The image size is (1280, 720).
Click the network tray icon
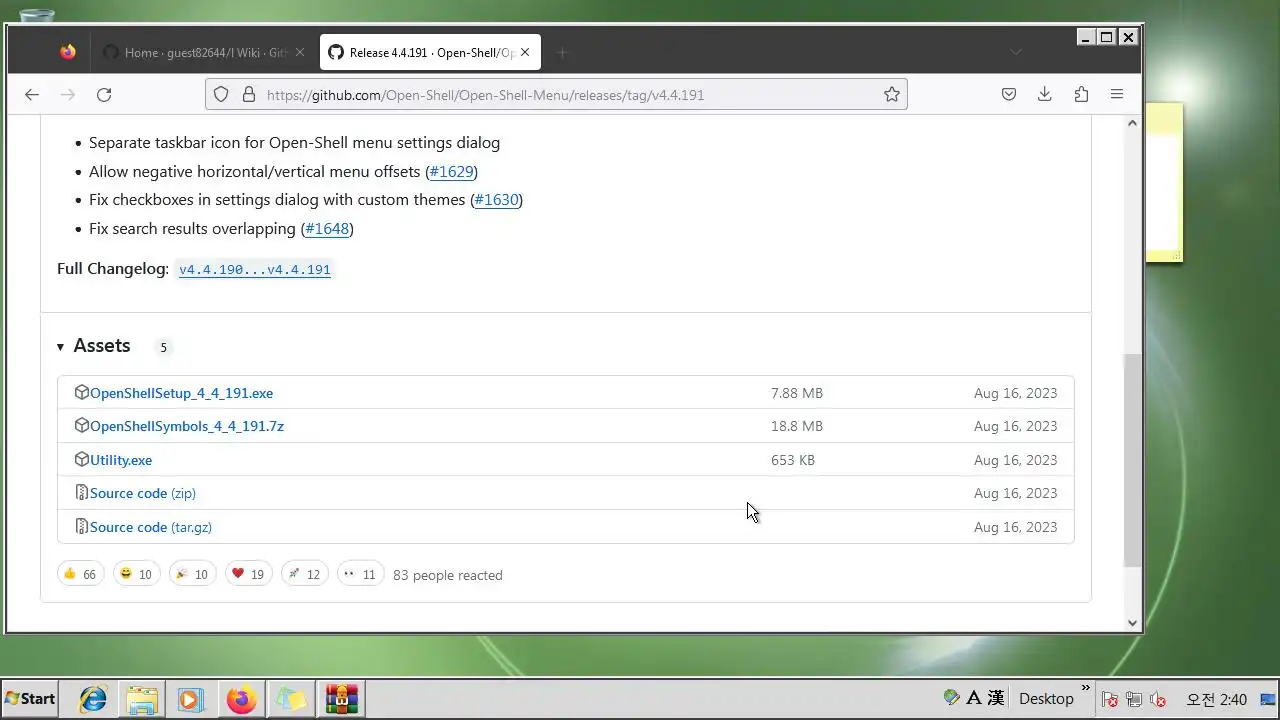(x=1134, y=699)
